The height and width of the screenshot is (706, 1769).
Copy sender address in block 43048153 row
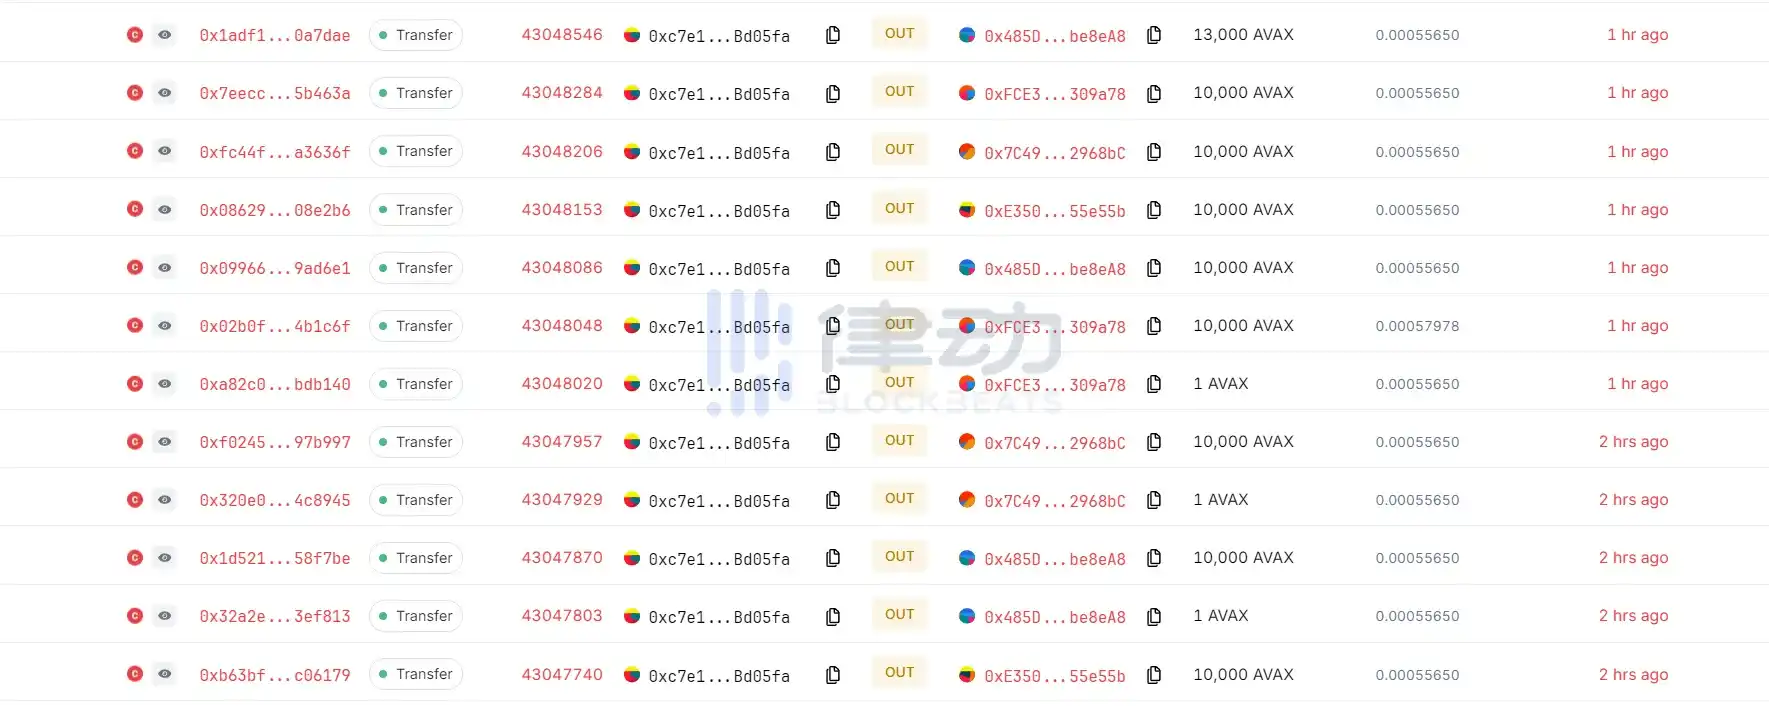pyautogui.click(x=832, y=210)
